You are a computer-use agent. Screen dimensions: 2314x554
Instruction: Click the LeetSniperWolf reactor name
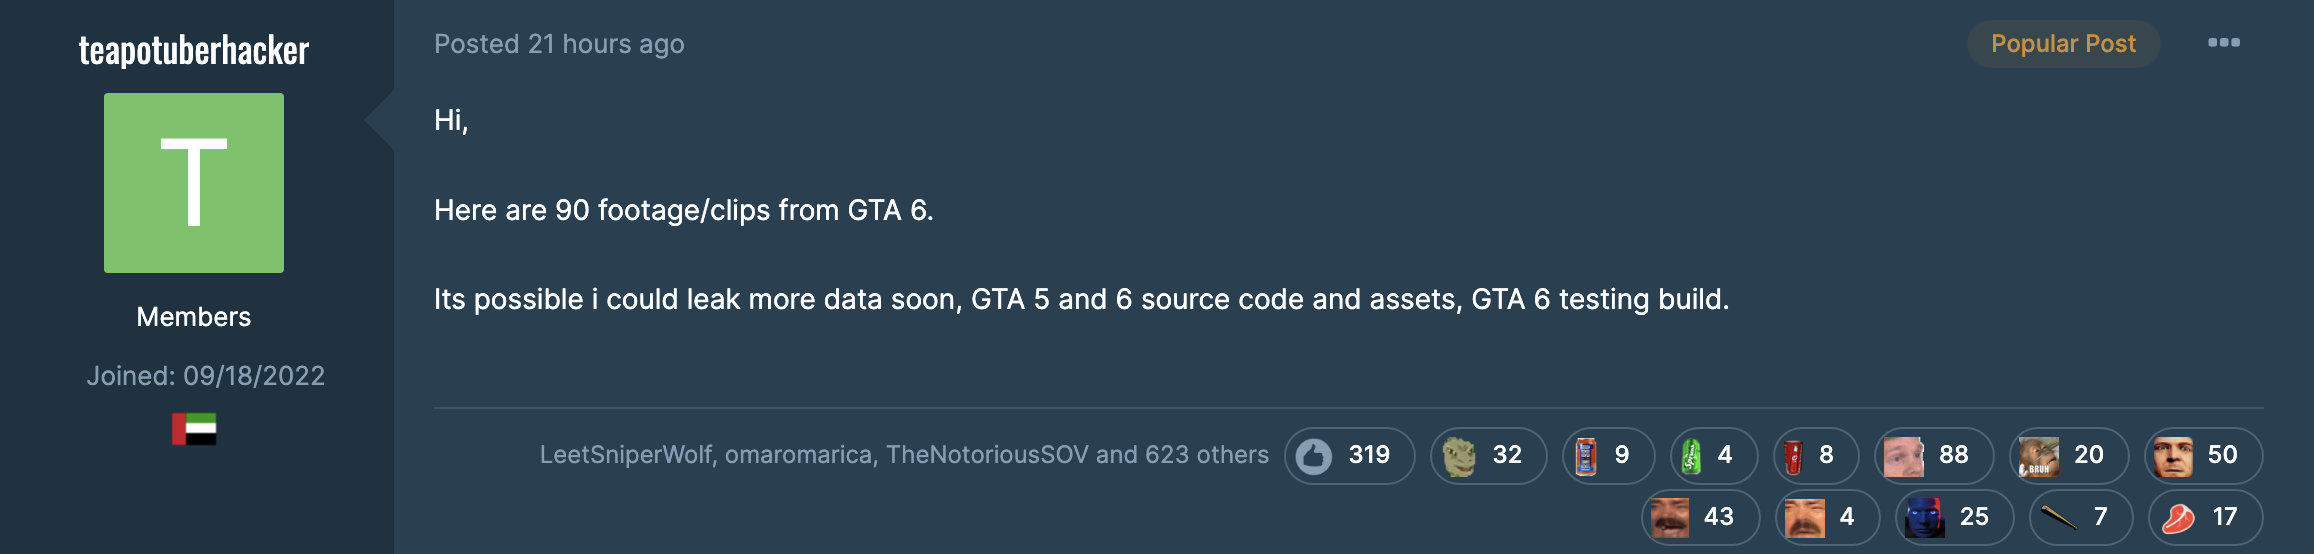pyautogui.click(x=626, y=455)
